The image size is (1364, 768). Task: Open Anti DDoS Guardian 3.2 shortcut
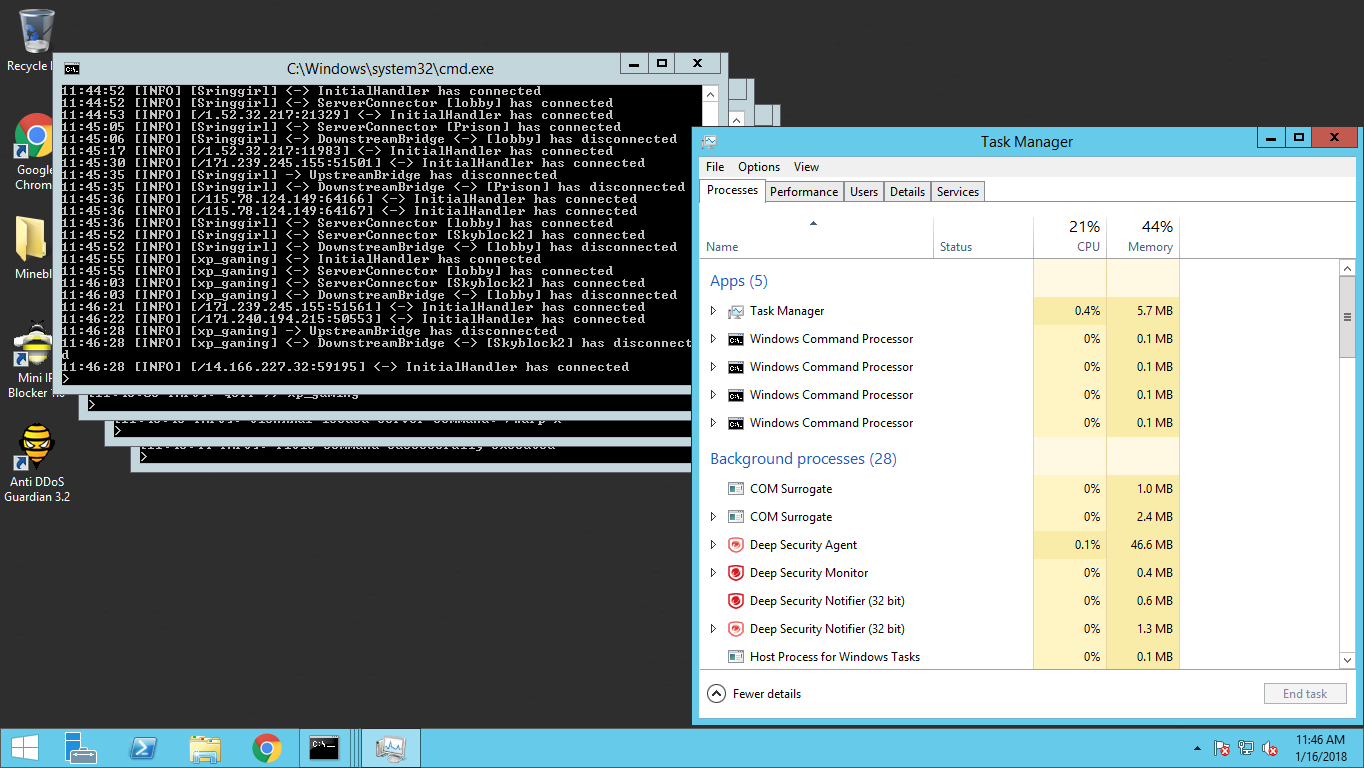[36, 448]
